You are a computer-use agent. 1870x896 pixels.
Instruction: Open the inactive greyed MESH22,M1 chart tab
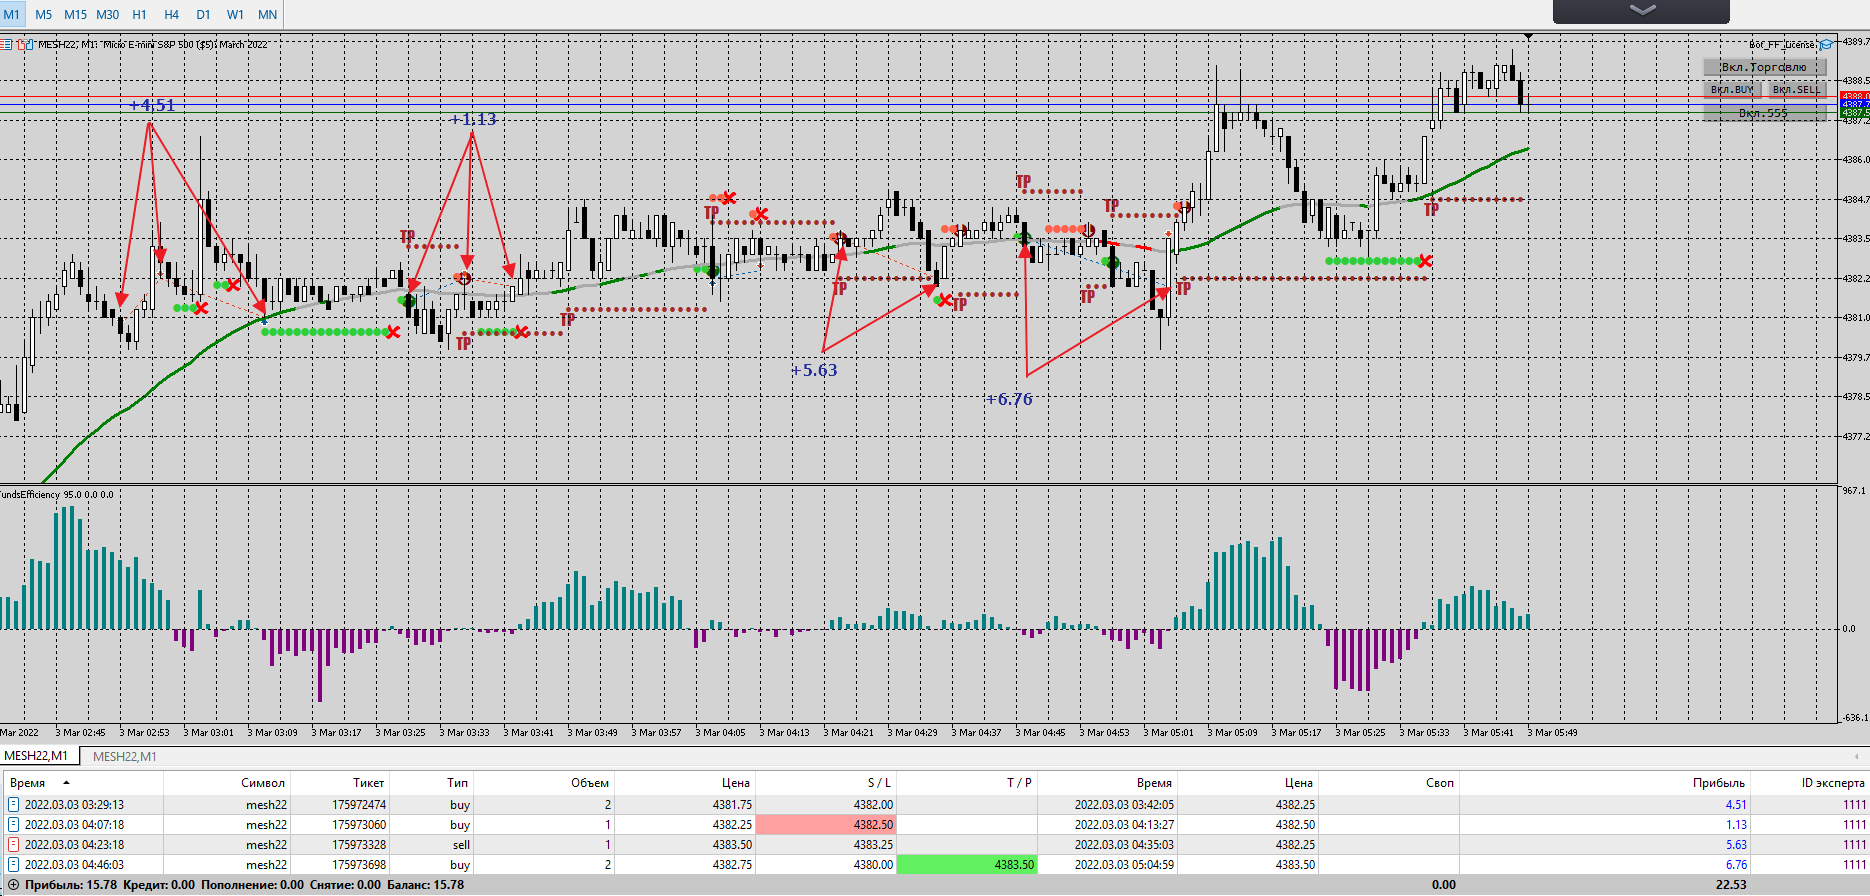[125, 757]
